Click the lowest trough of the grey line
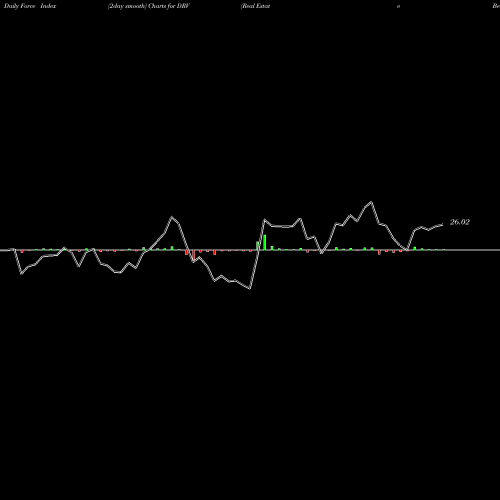The image size is (500, 500). click(250, 288)
